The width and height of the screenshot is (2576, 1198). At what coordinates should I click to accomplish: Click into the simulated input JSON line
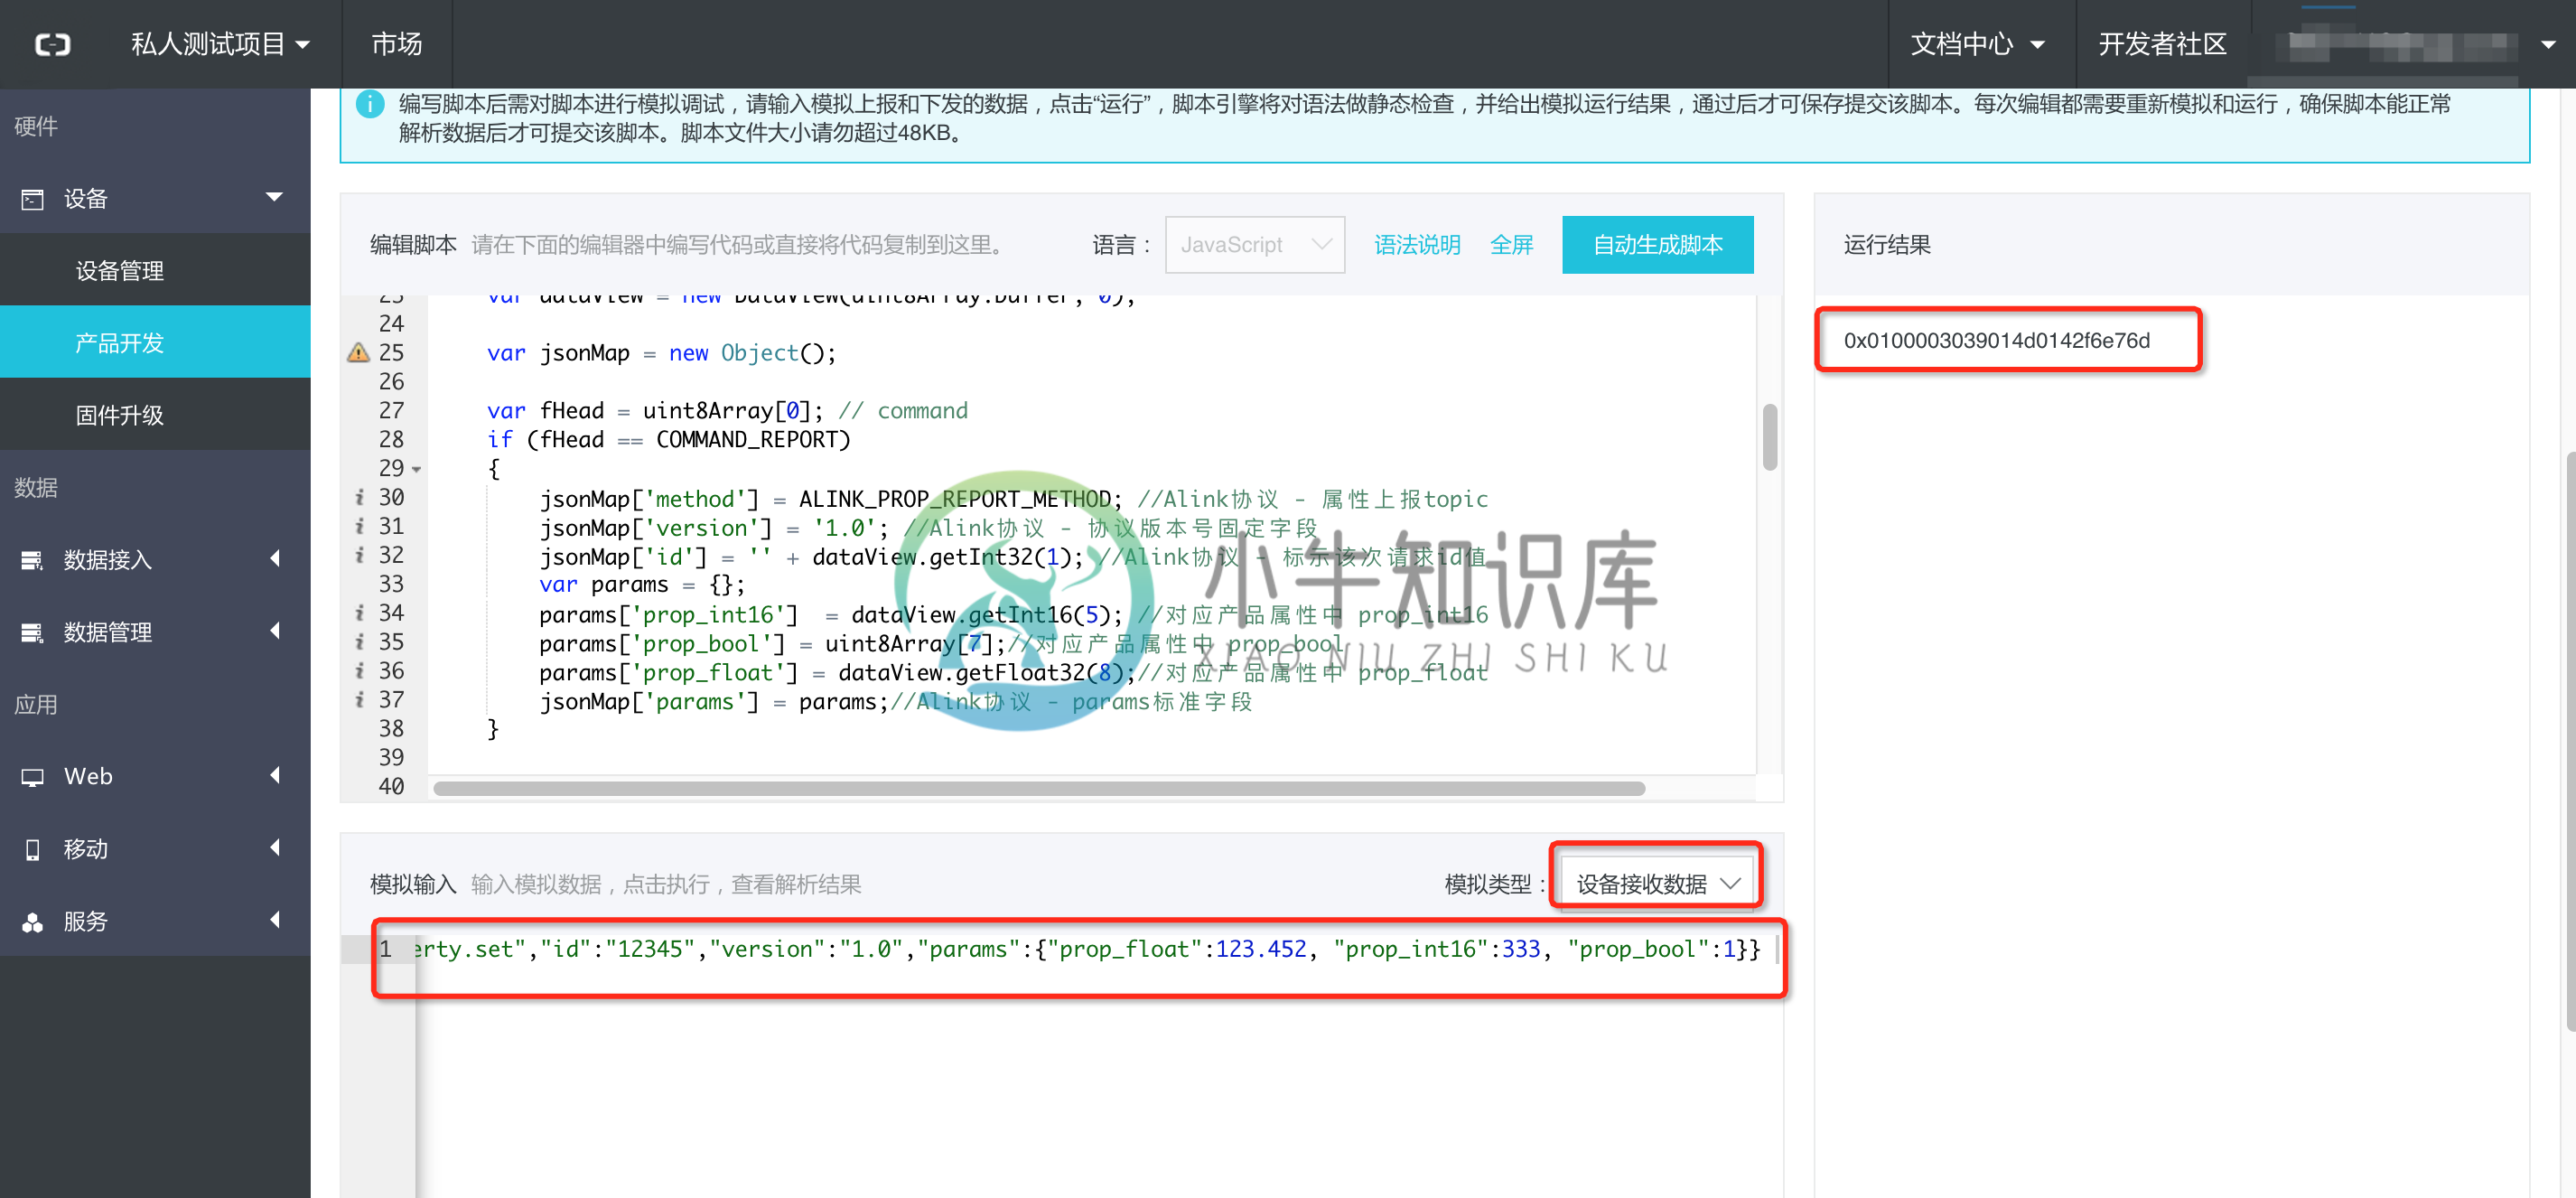(x=1086, y=949)
